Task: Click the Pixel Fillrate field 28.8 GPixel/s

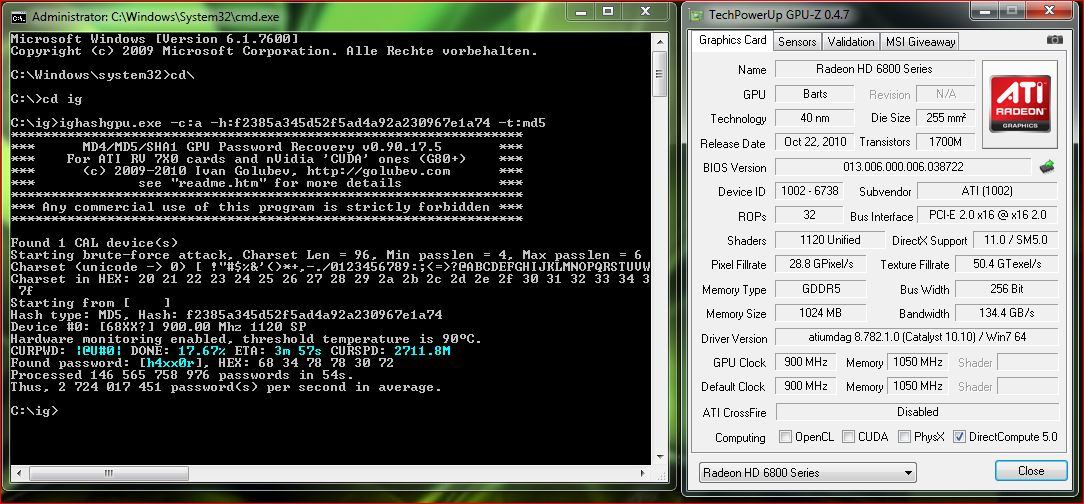Action: tap(820, 264)
